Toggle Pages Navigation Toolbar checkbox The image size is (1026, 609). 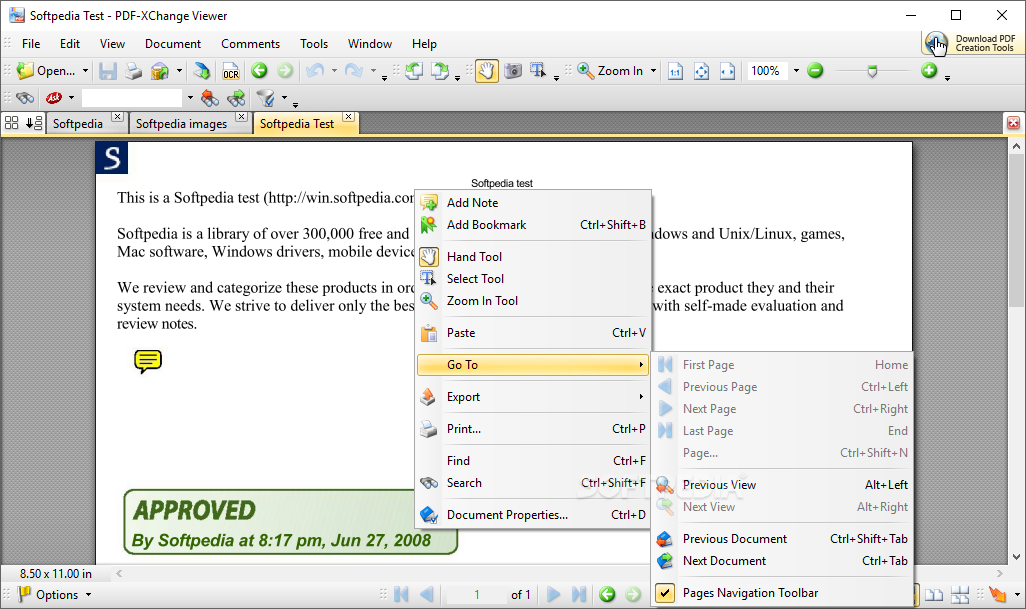click(665, 593)
